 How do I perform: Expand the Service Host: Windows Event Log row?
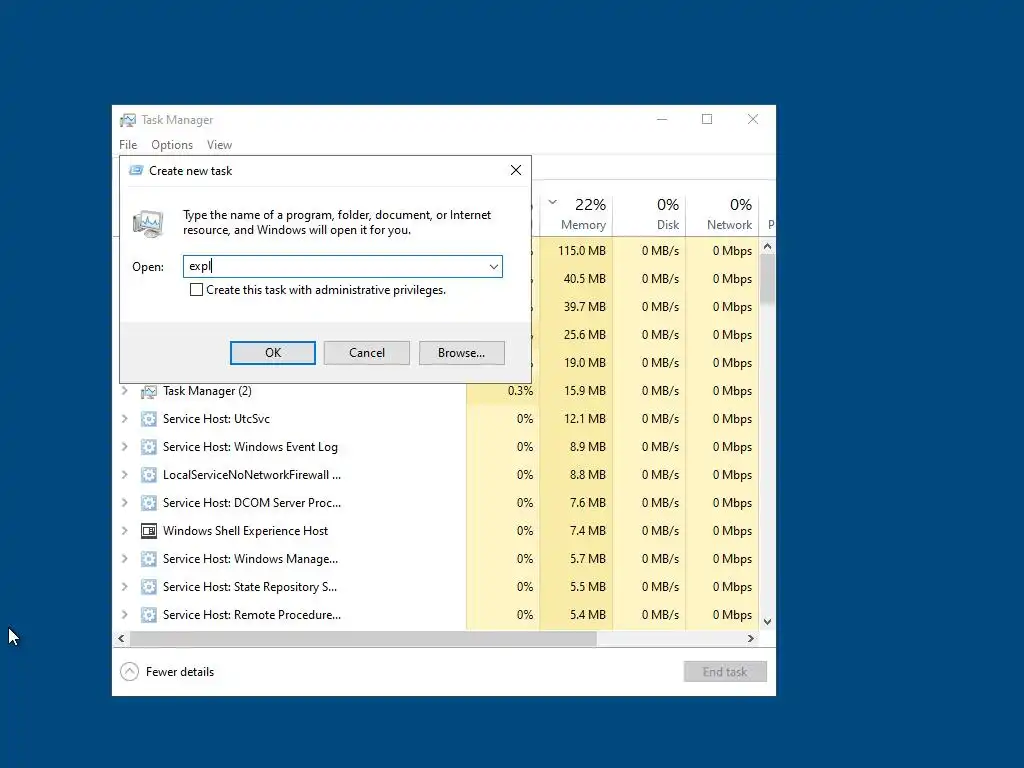(x=125, y=447)
